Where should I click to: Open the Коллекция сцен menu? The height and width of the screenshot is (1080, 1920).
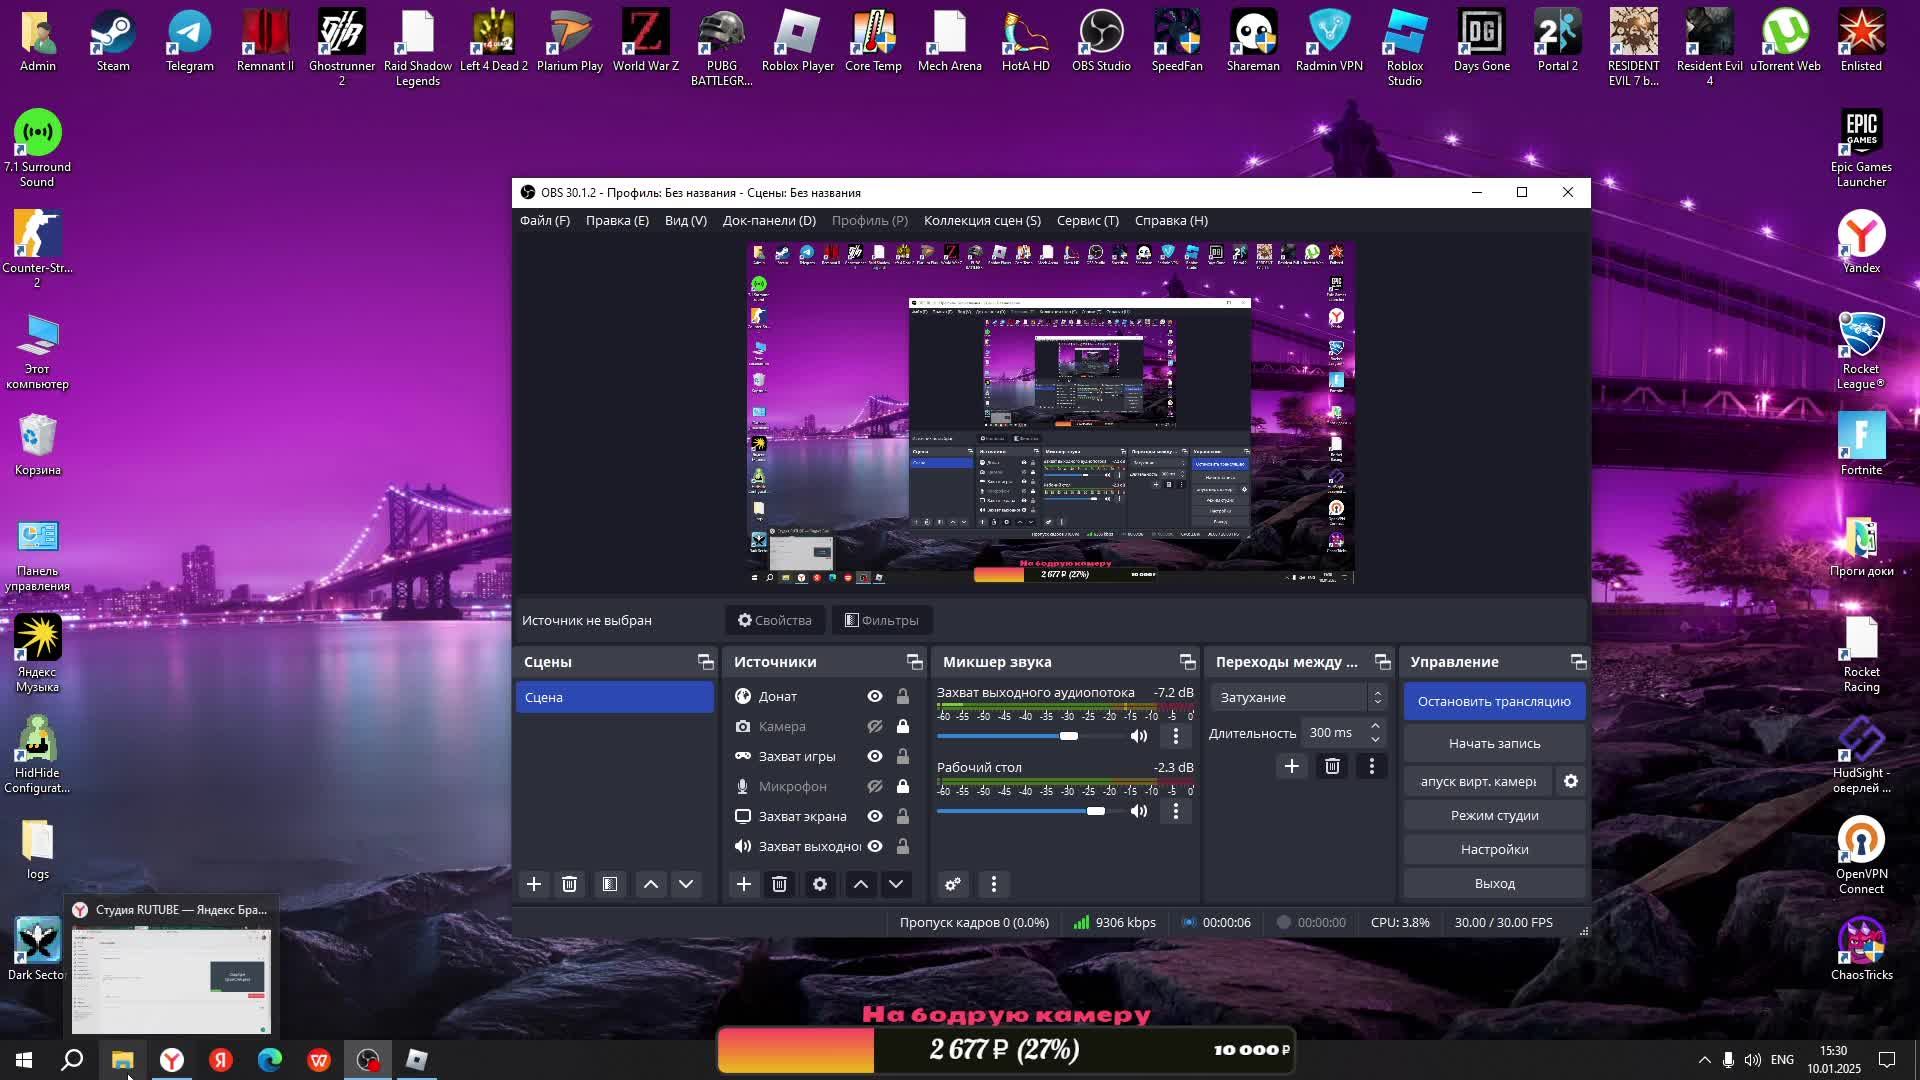pos(982,220)
